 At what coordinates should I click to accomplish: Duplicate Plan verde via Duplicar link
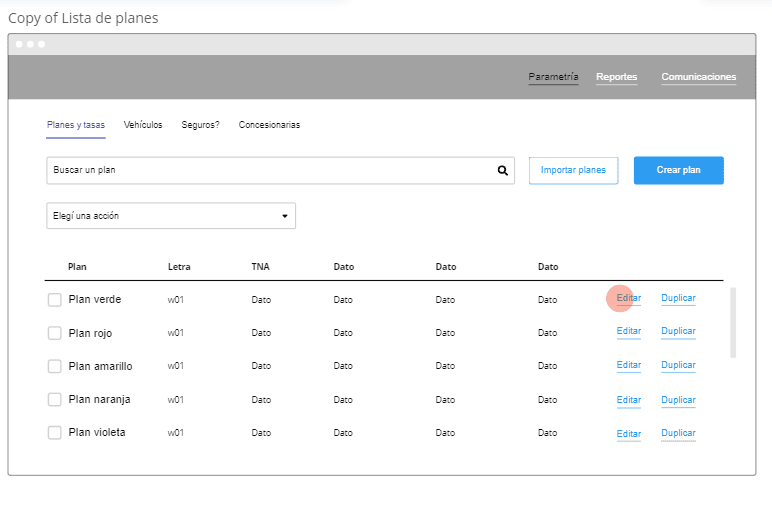pos(678,298)
